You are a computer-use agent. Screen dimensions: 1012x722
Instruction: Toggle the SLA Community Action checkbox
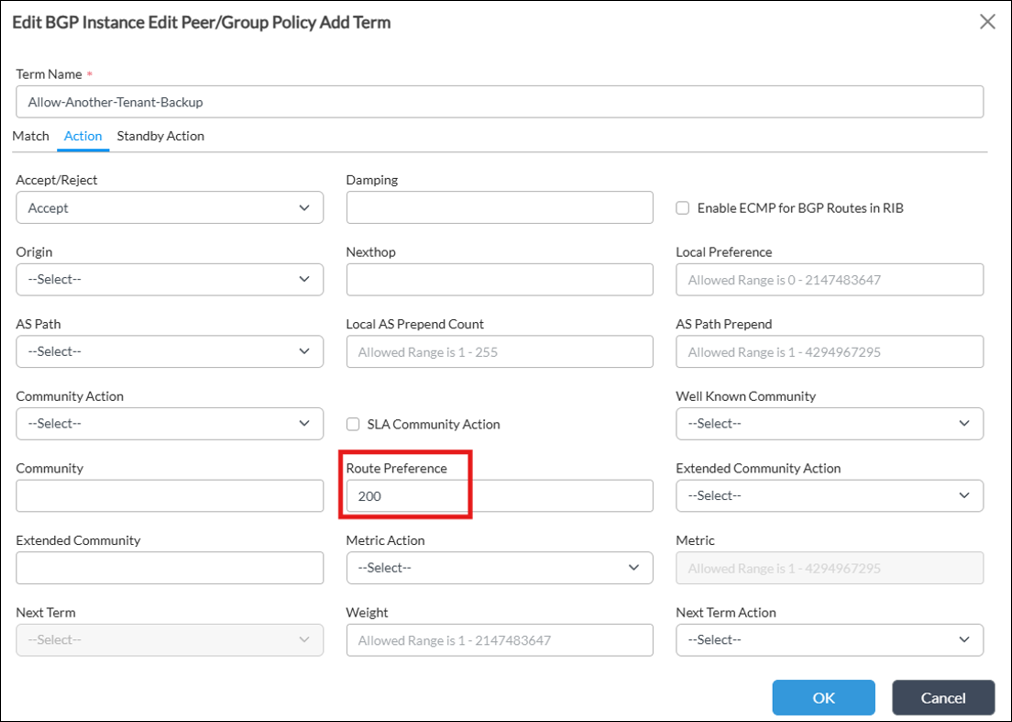[353, 424]
